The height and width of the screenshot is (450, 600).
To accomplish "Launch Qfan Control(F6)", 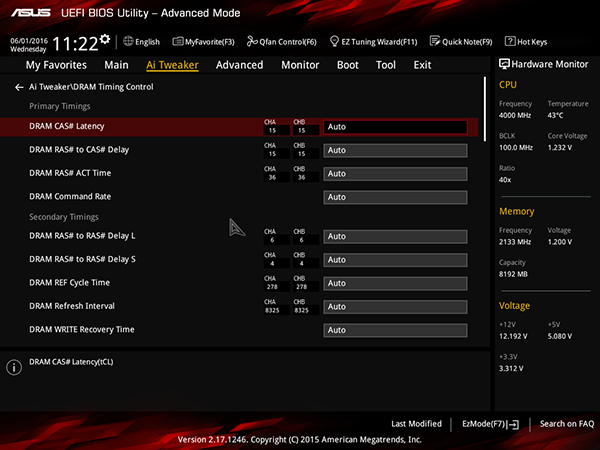I will [x=288, y=42].
